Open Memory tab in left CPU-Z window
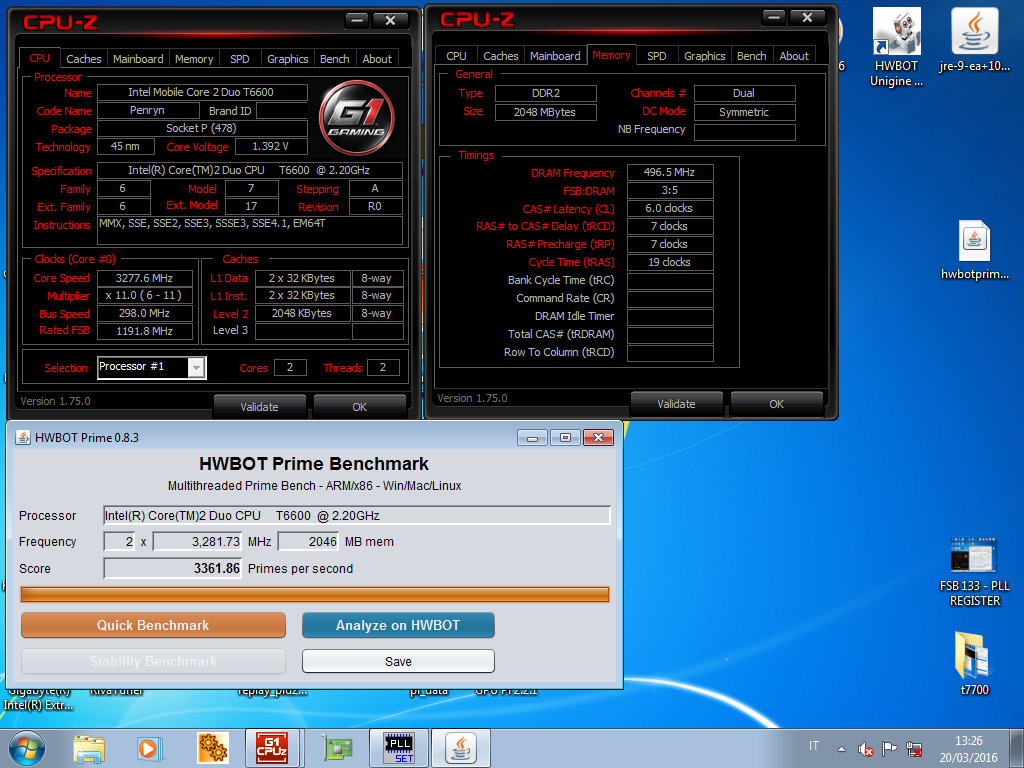Screen dimensions: 1024x768 (194, 59)
